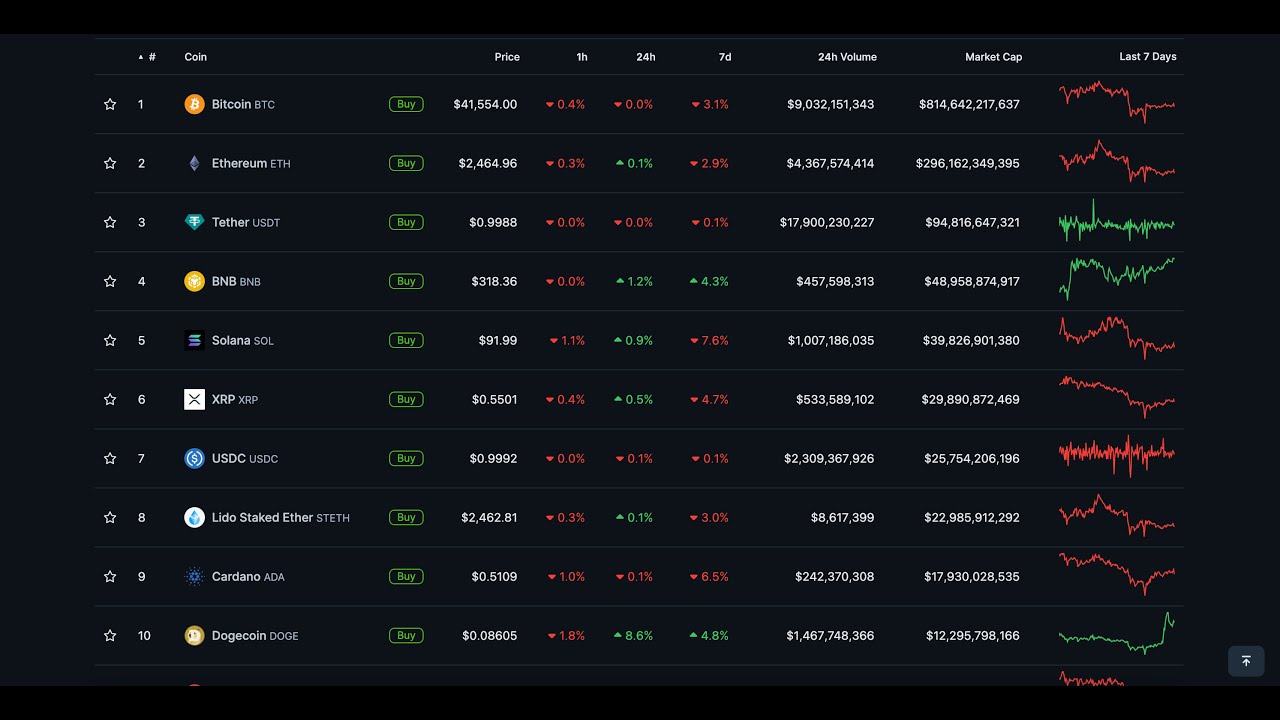Sort by 1h change column header
Screen dimensions: 1280x720
coord(582,57)
